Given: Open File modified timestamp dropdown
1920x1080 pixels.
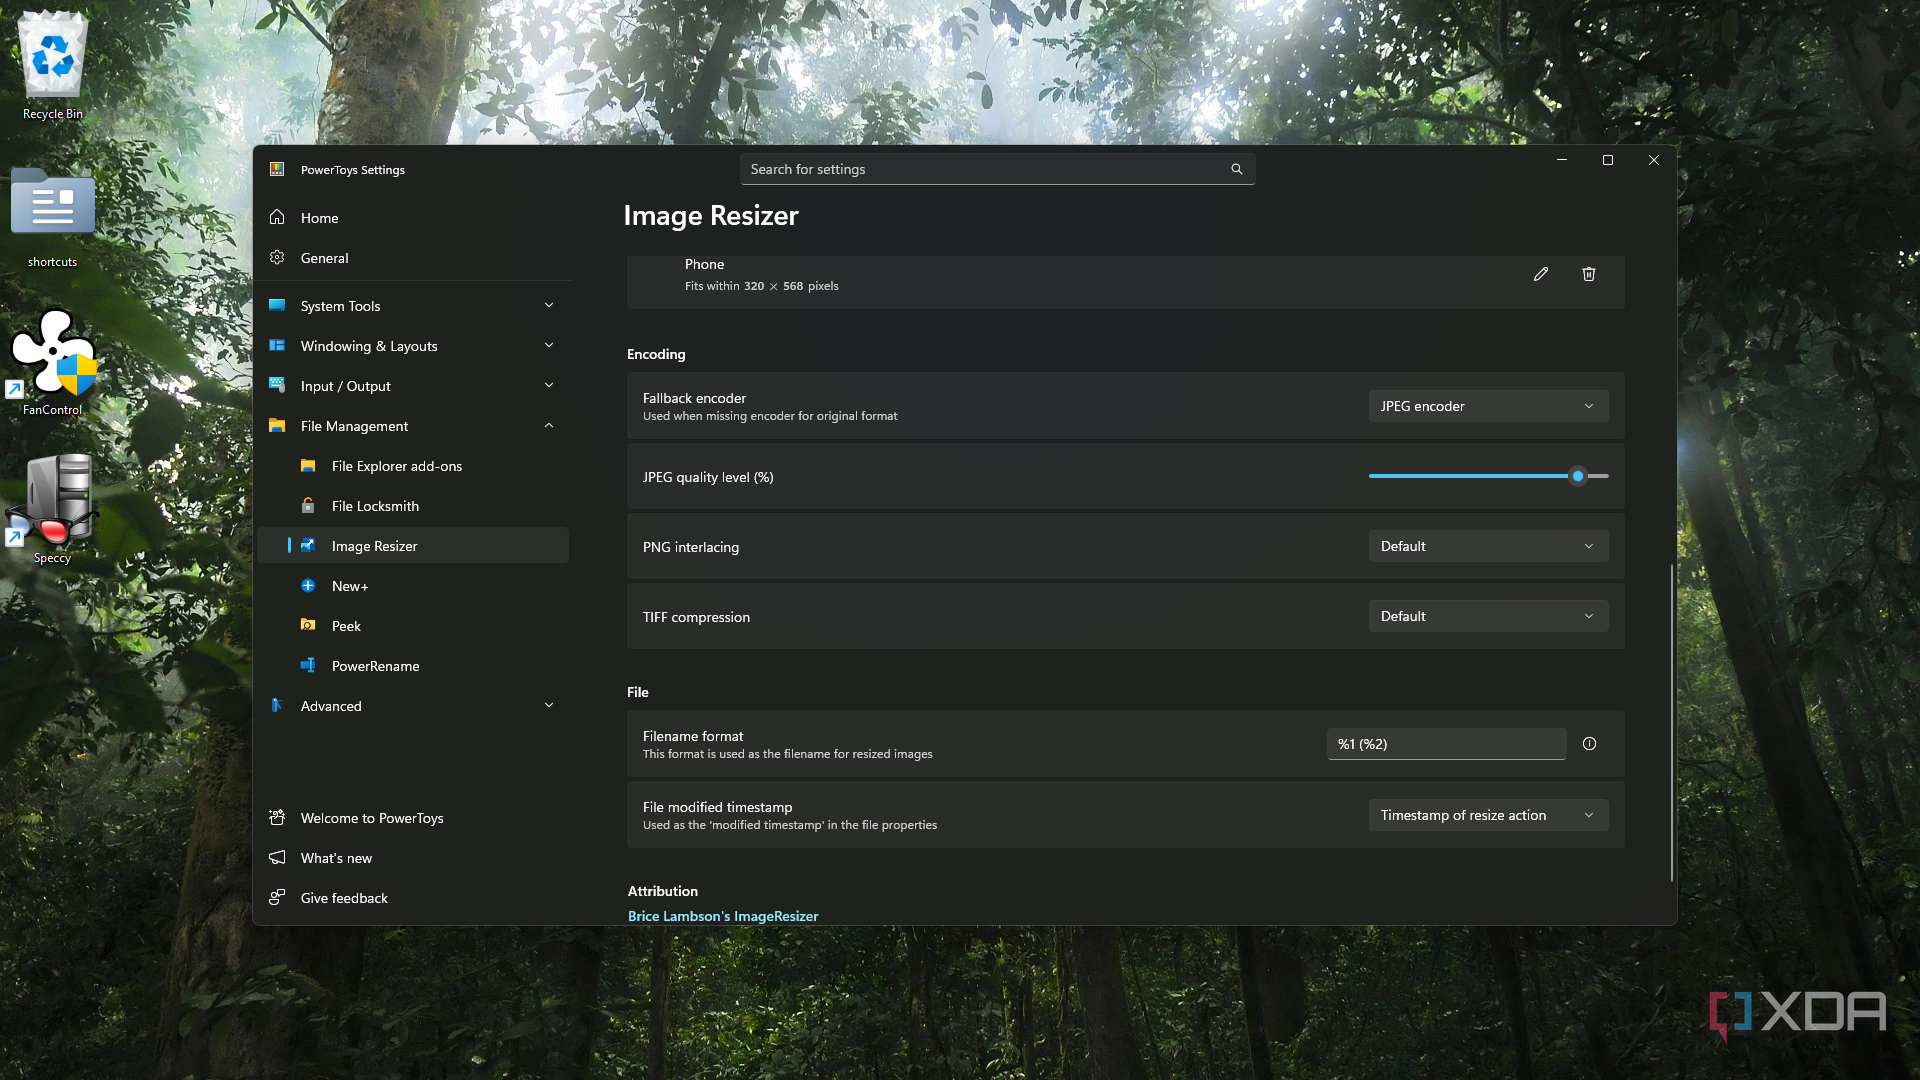Looking at the screenshot, I should coord(1488,815).
